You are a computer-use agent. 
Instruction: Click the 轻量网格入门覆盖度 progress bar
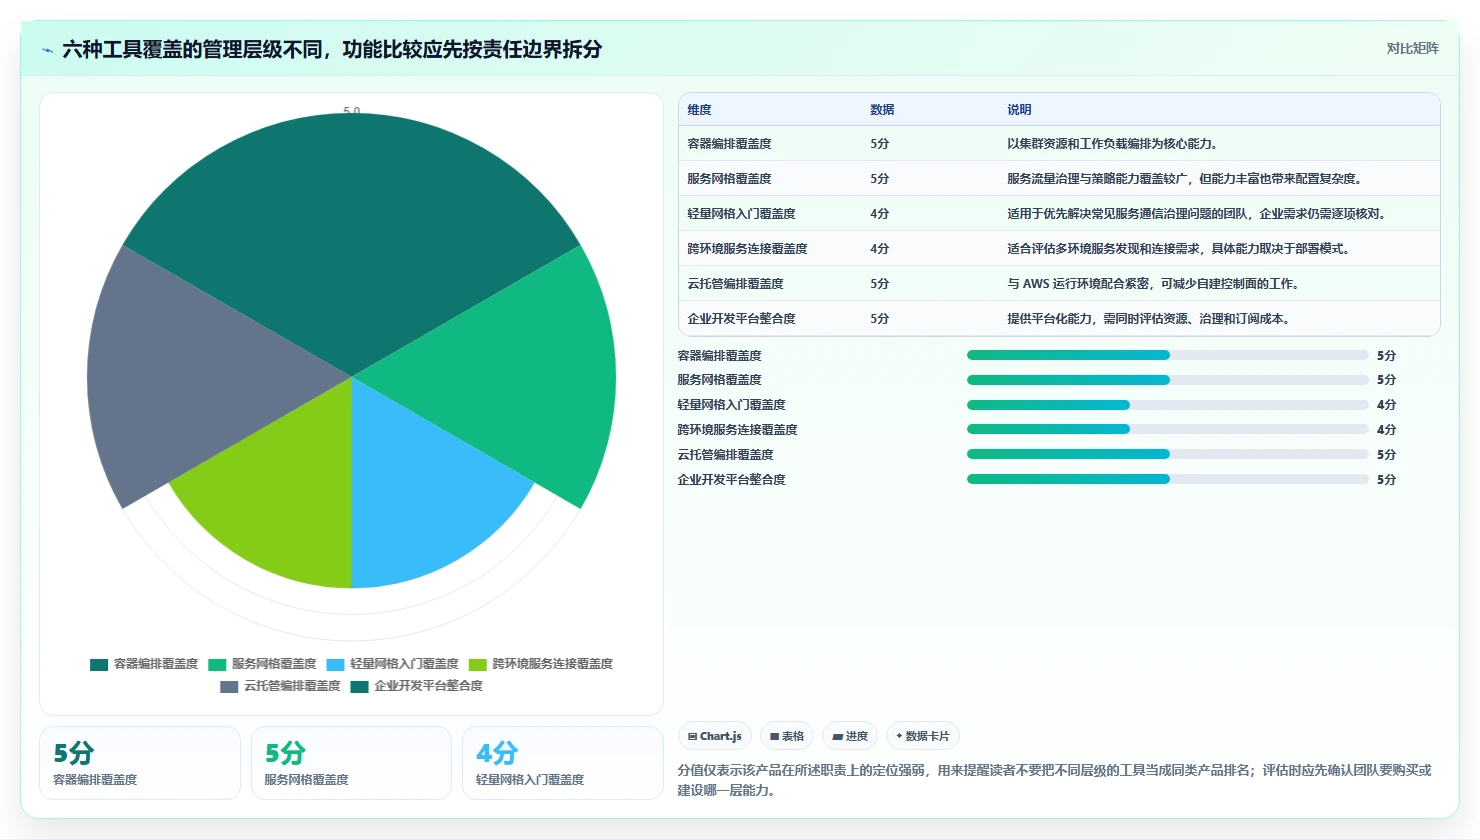(x=1167, y=405)
